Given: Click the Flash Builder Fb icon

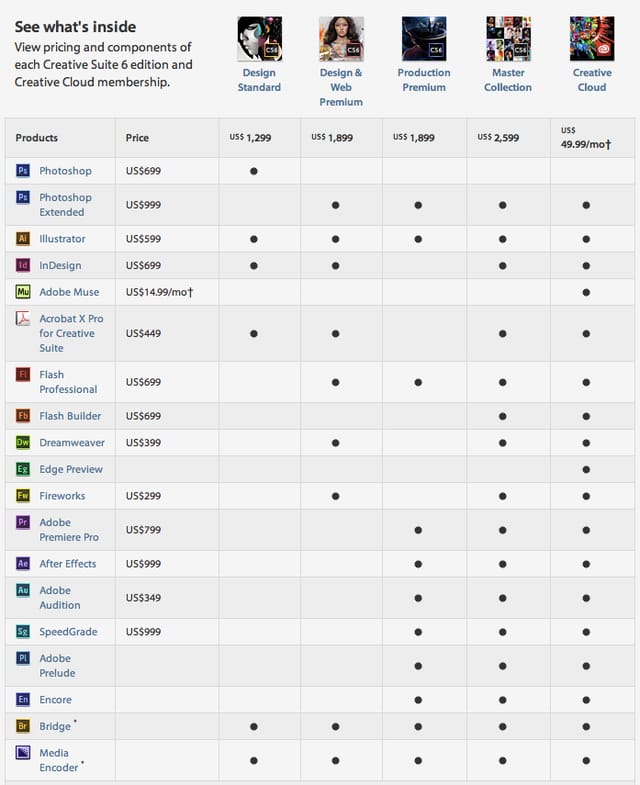Looking at the screenshot, I should pos(23,416).
